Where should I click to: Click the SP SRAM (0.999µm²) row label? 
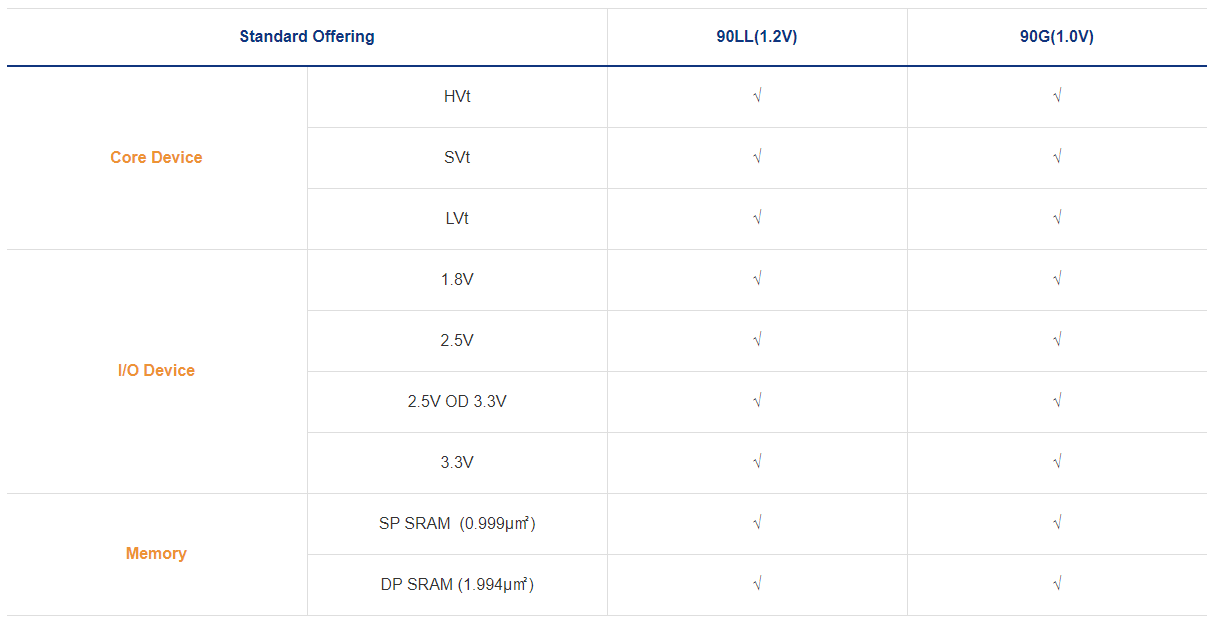[x=457, y=524]
